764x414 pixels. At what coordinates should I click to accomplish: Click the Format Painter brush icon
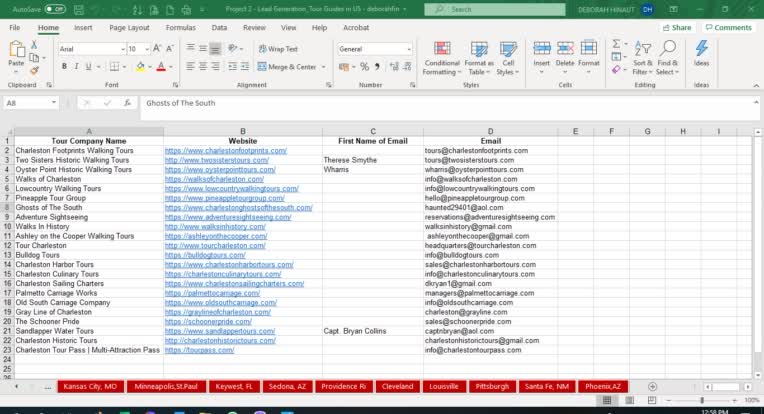click(34, 71)
